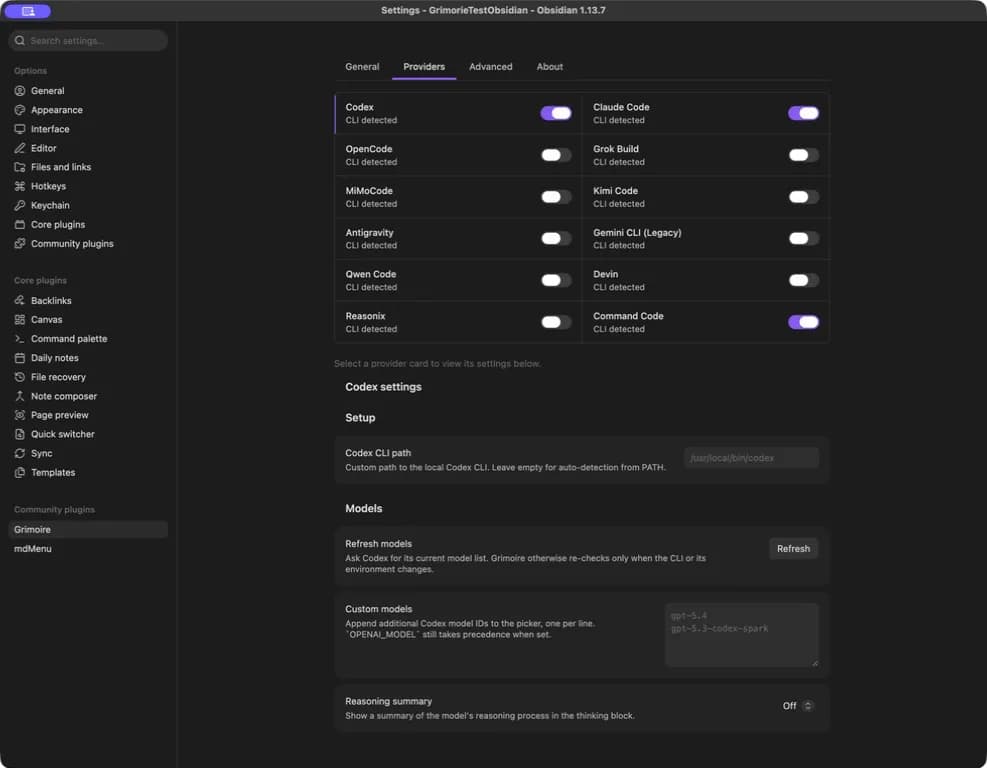Viewport: 987px width, 768px height.
Task: Click the purple title bar window icon
Action: 28,11
